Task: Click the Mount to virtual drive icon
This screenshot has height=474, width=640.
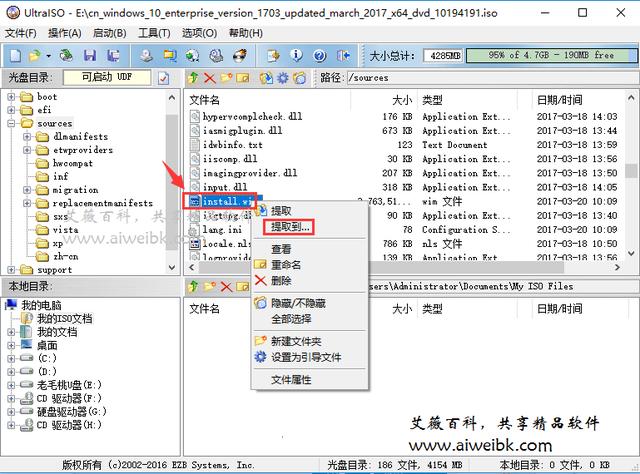Action: 216,56
